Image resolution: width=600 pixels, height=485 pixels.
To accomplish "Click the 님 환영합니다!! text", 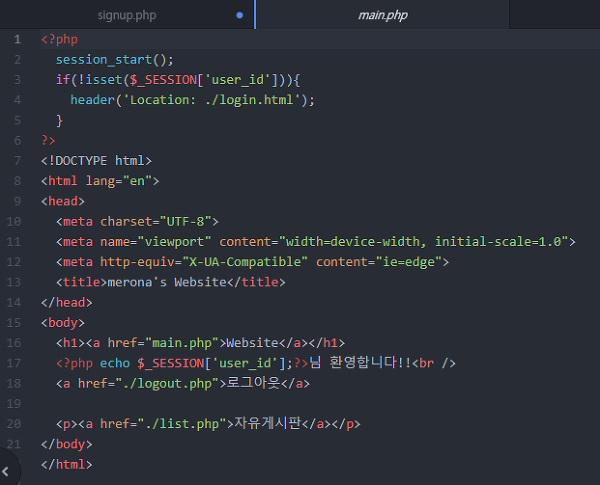I will click(360, 362).
